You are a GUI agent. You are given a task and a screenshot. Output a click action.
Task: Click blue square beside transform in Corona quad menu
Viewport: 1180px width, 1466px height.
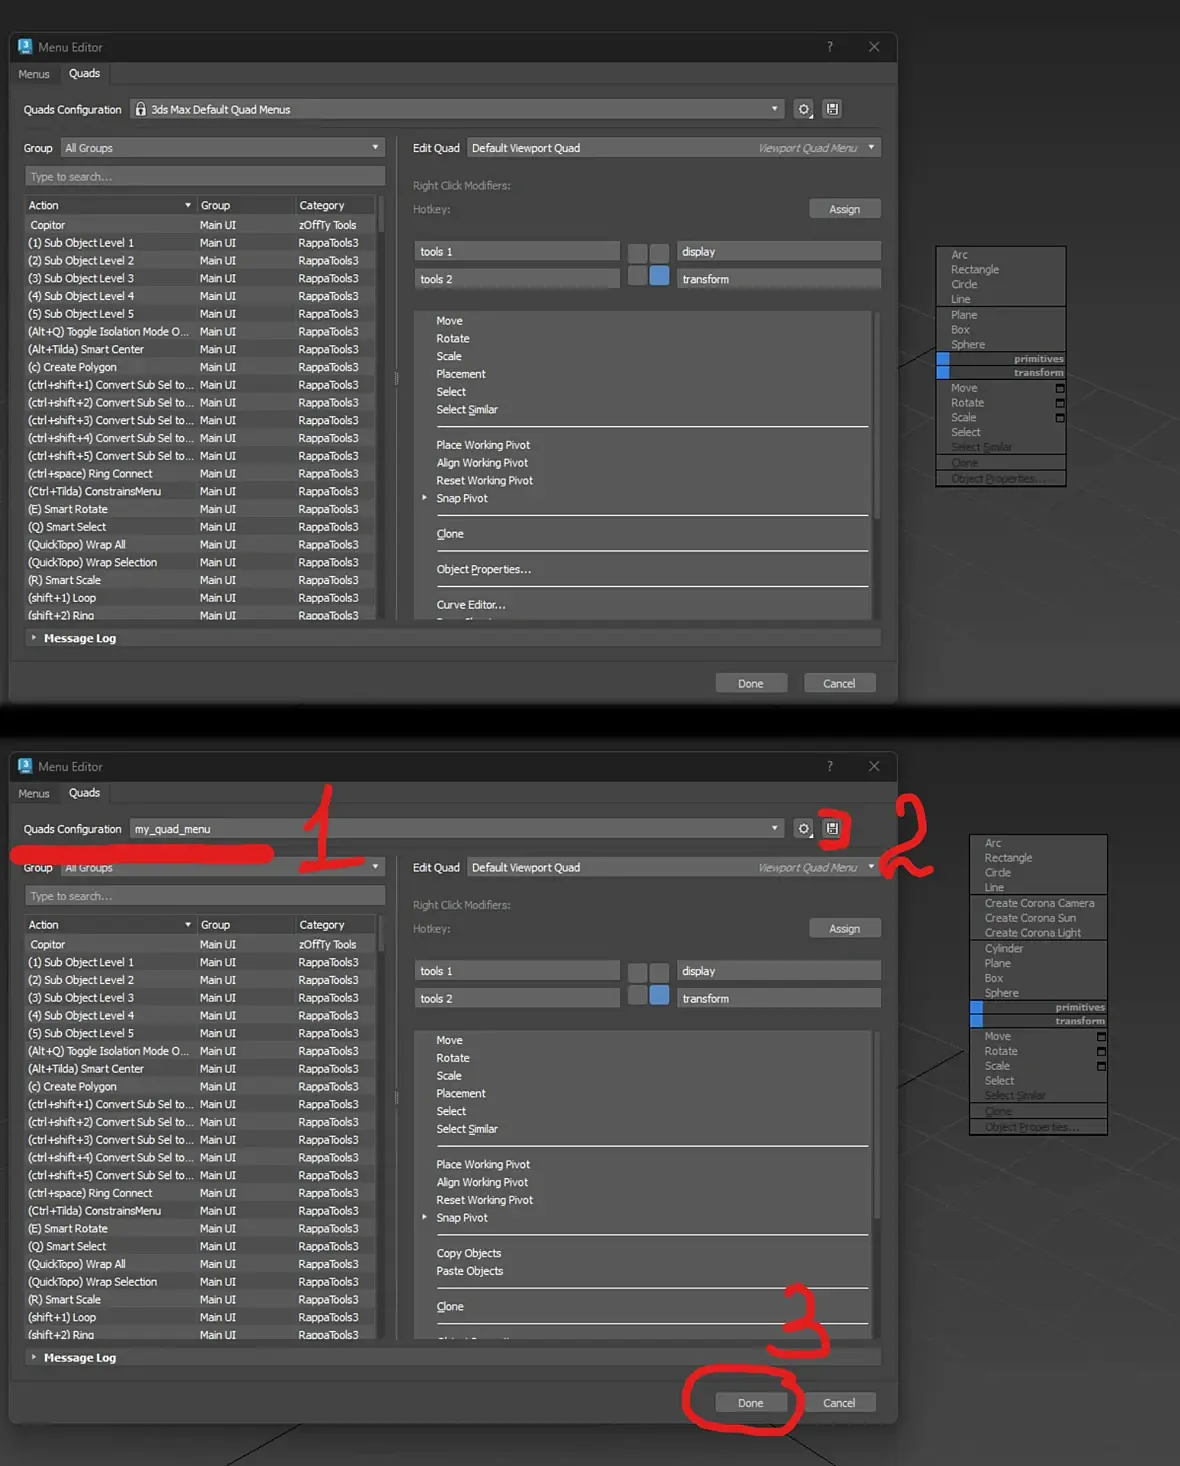coord(977,1020)
